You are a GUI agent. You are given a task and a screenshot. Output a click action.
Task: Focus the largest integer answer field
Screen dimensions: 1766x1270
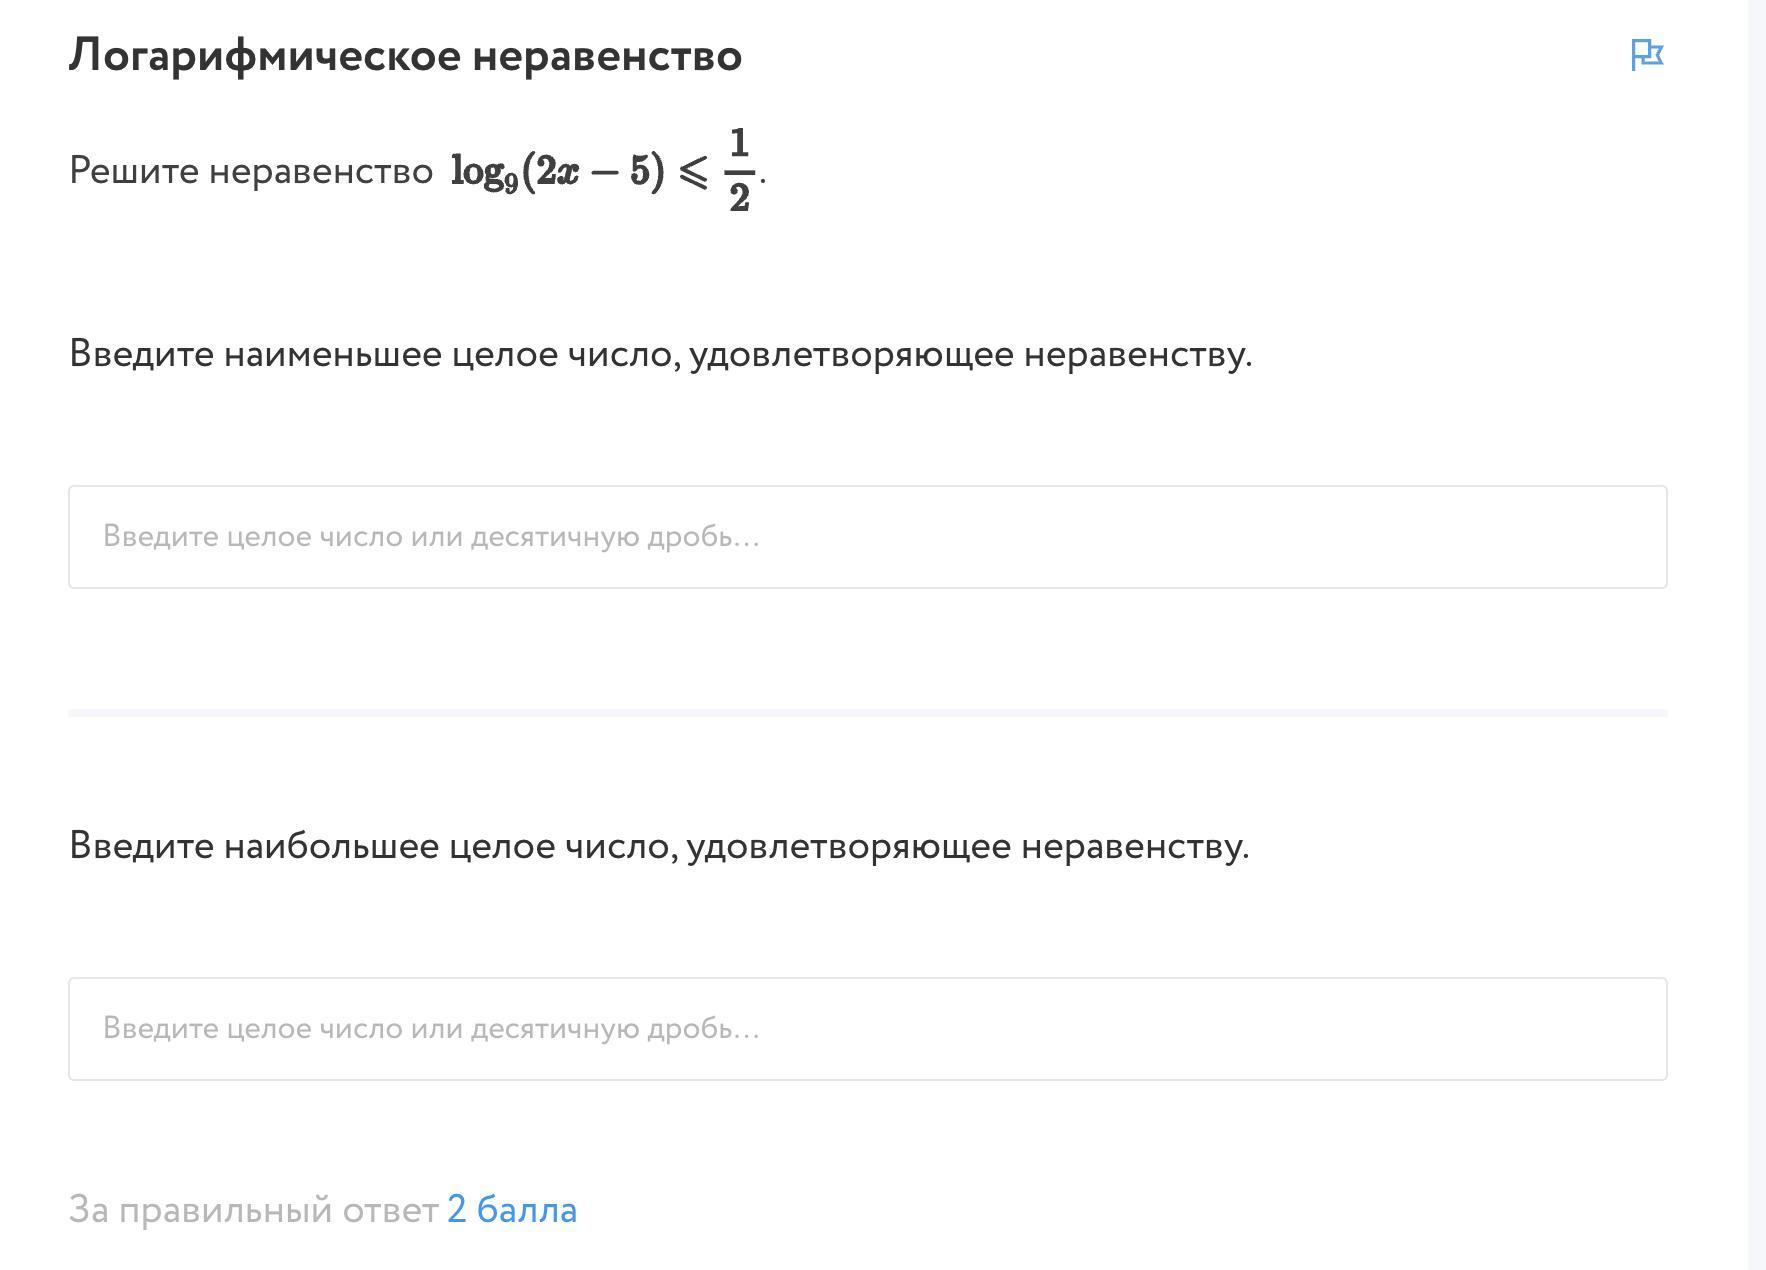pos(867,1029)
